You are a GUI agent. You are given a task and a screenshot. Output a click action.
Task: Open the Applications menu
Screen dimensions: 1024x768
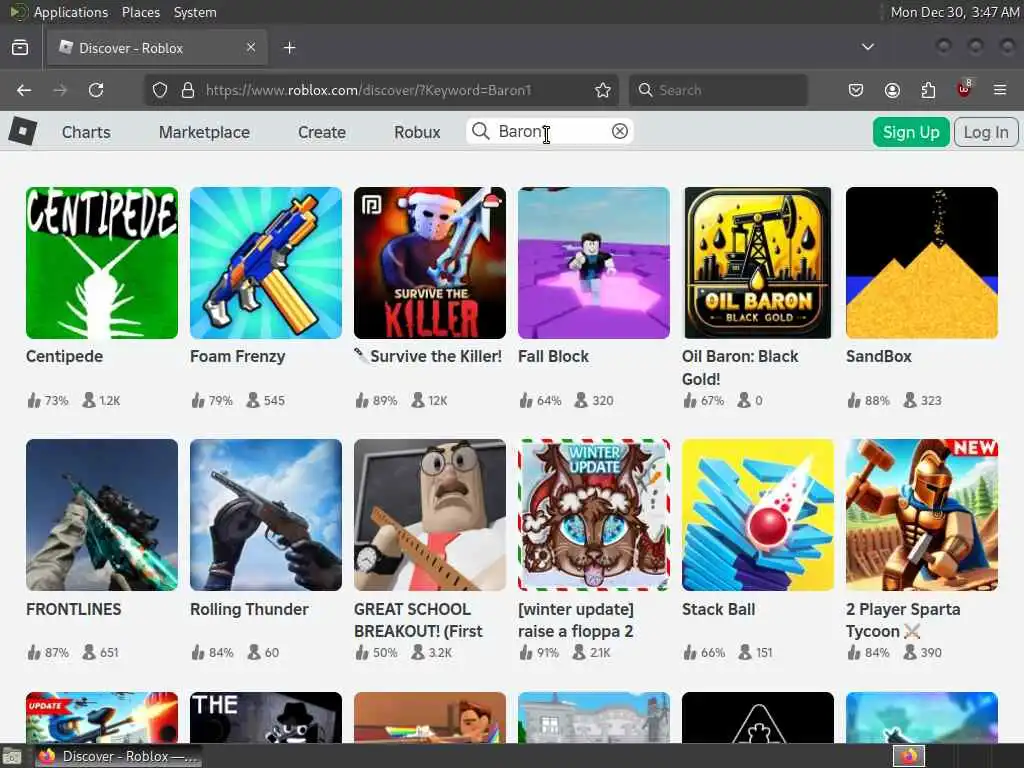[71, 12]
